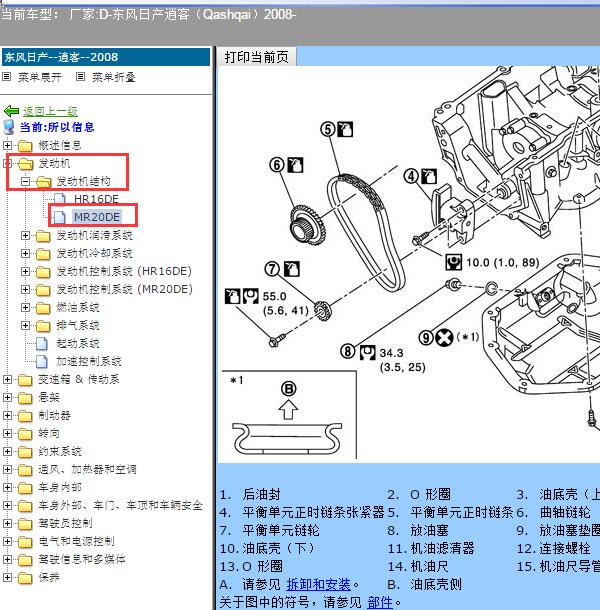This screenshot has height=610, width=600.
Task: Expand the 转向 tree node
Action: tap(7, 433)
